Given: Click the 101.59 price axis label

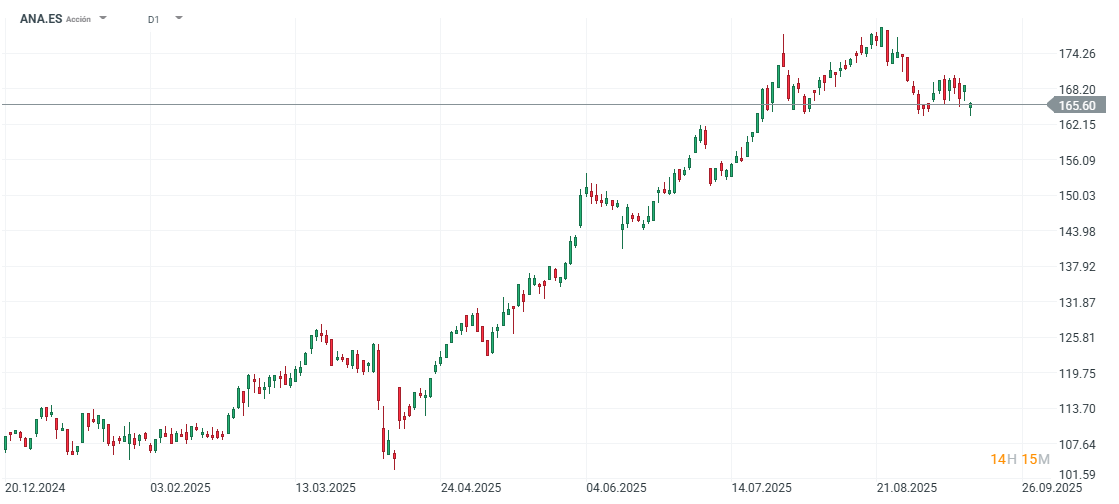Looking at the screenshot, I should pyautogui.click(x=1077, y=474).
